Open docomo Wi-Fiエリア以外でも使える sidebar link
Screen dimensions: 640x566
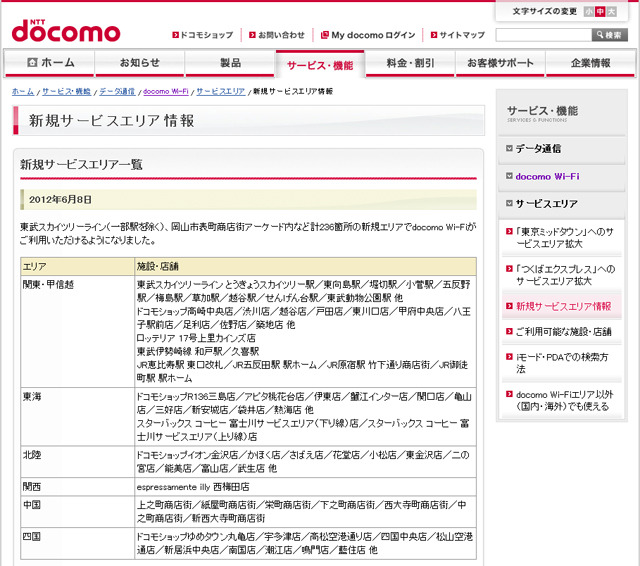pos(564,400)
